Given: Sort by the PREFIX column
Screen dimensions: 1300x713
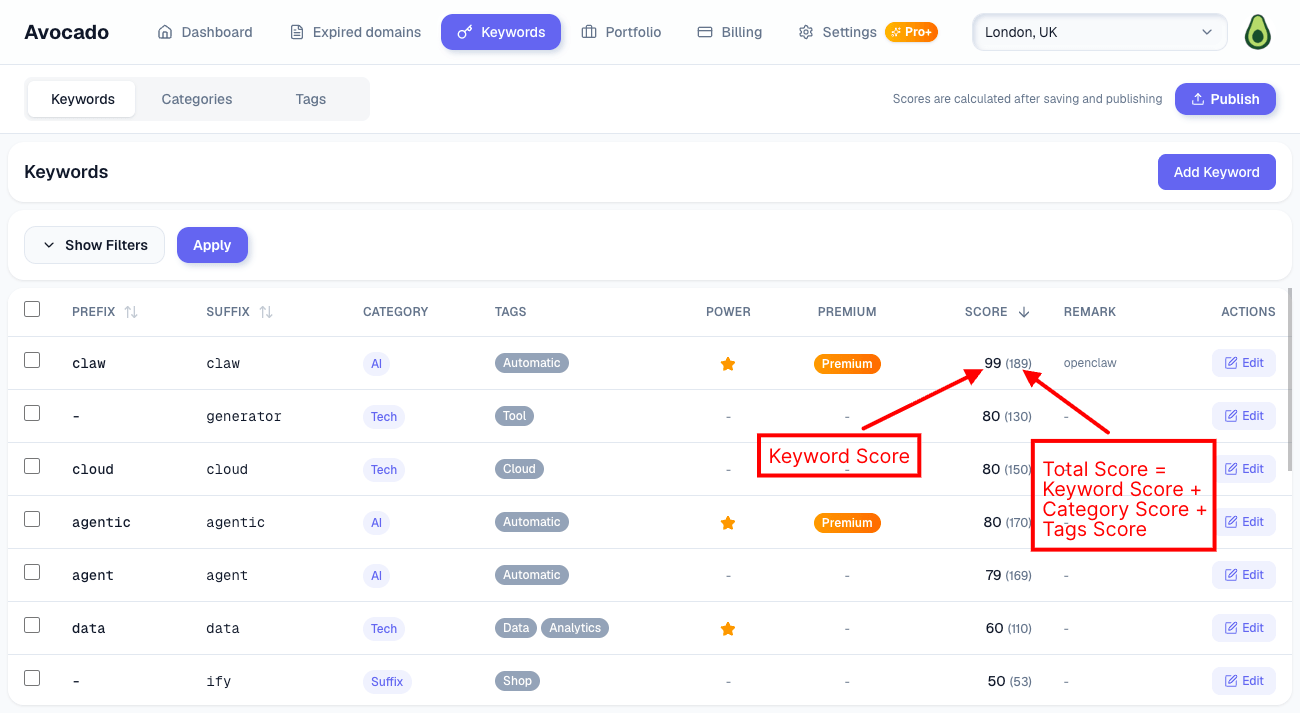Looking at the screenshot, I should point(104,312).
